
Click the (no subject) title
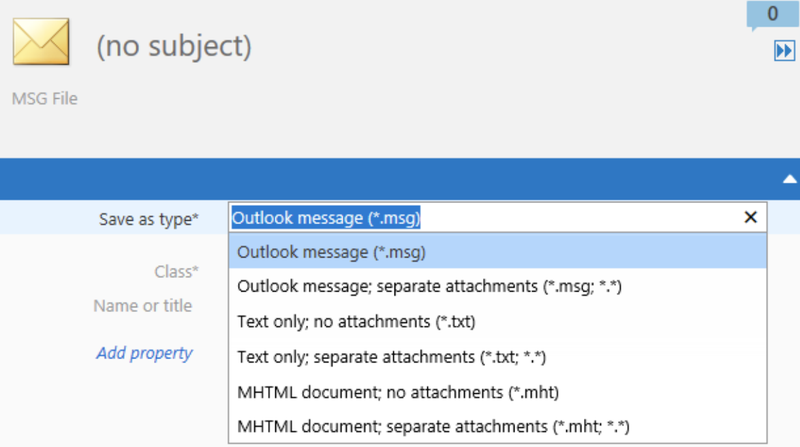(174, 46)
